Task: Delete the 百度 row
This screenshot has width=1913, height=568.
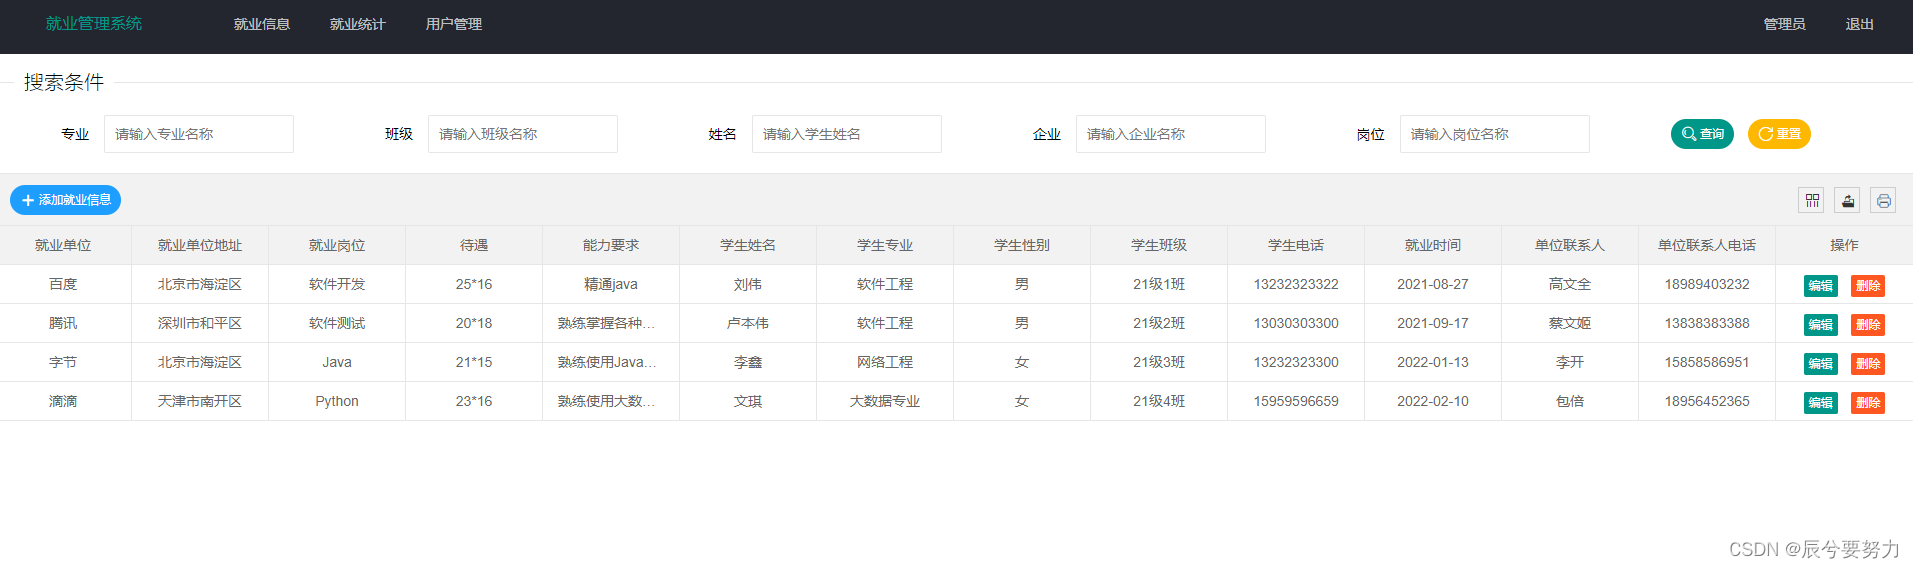Action: click(x=1868, y=285)
